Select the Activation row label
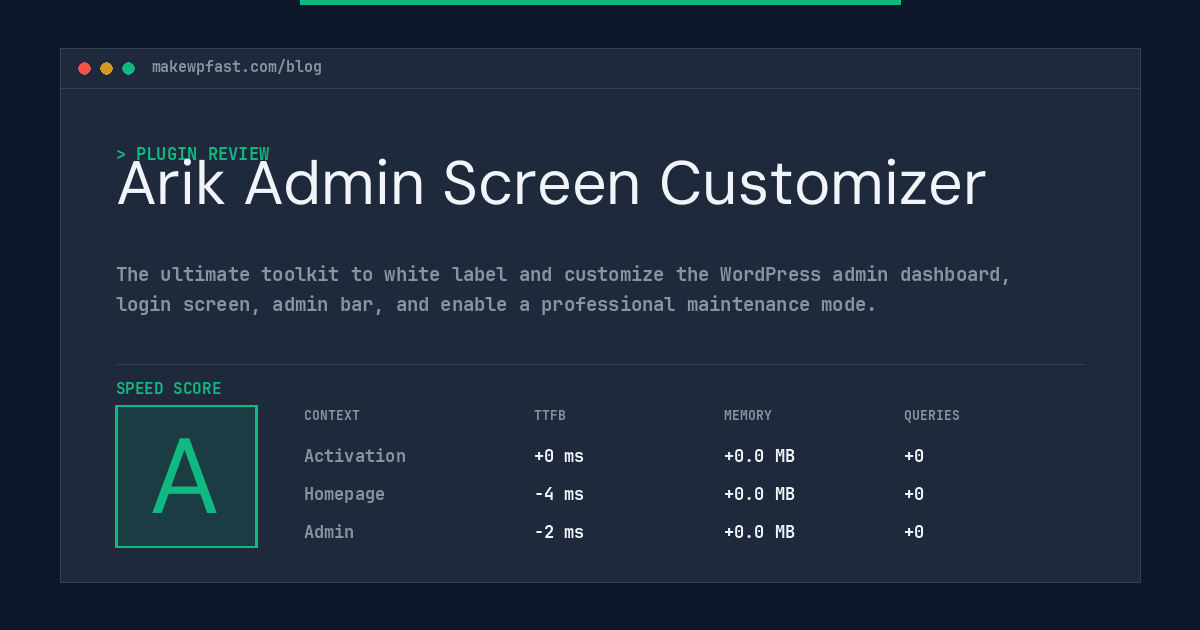 tap(355, 456)
